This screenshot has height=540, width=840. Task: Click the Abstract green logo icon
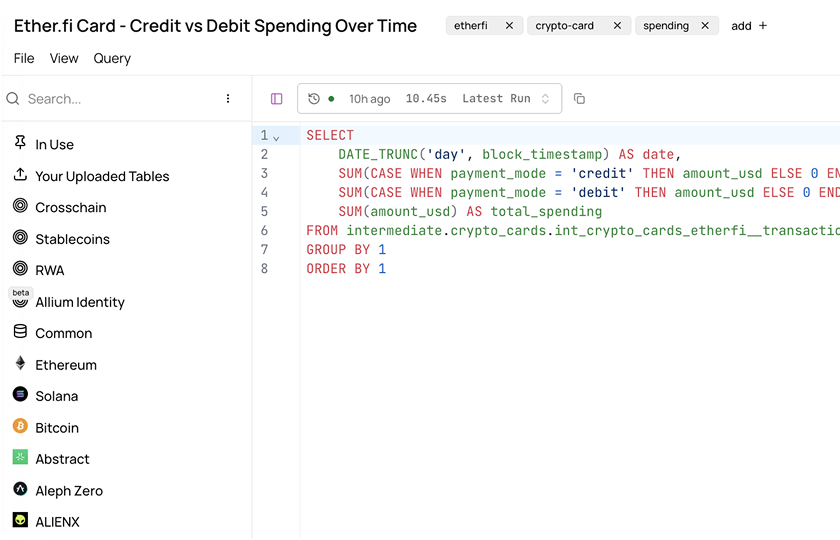[x=20, y=458]
